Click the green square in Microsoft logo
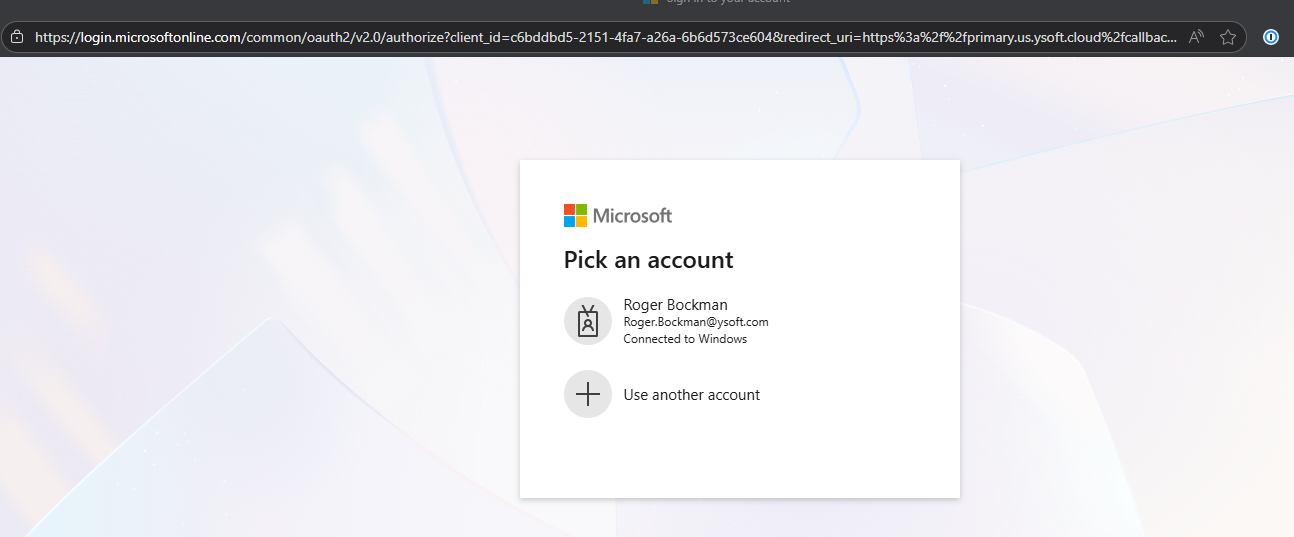Image resolution: width=1294 pixels, height=537 pixels. [581, 209]
